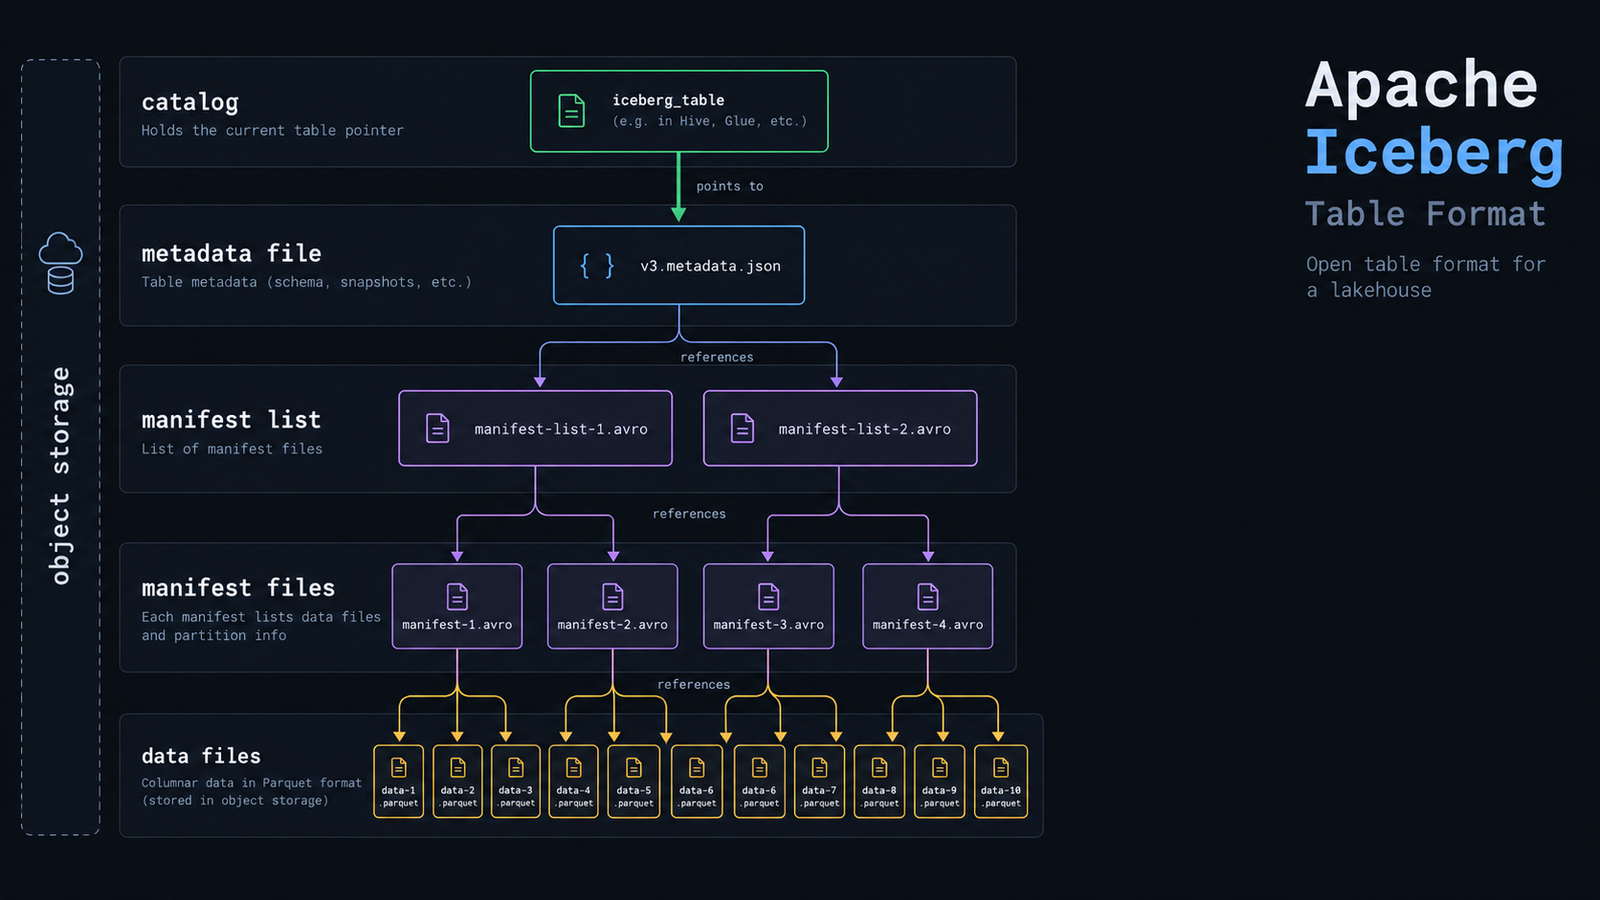Click the yellow file icon of data-8.parquet
The height and width of the screenshot is (900, 1600).
point(880,767)
